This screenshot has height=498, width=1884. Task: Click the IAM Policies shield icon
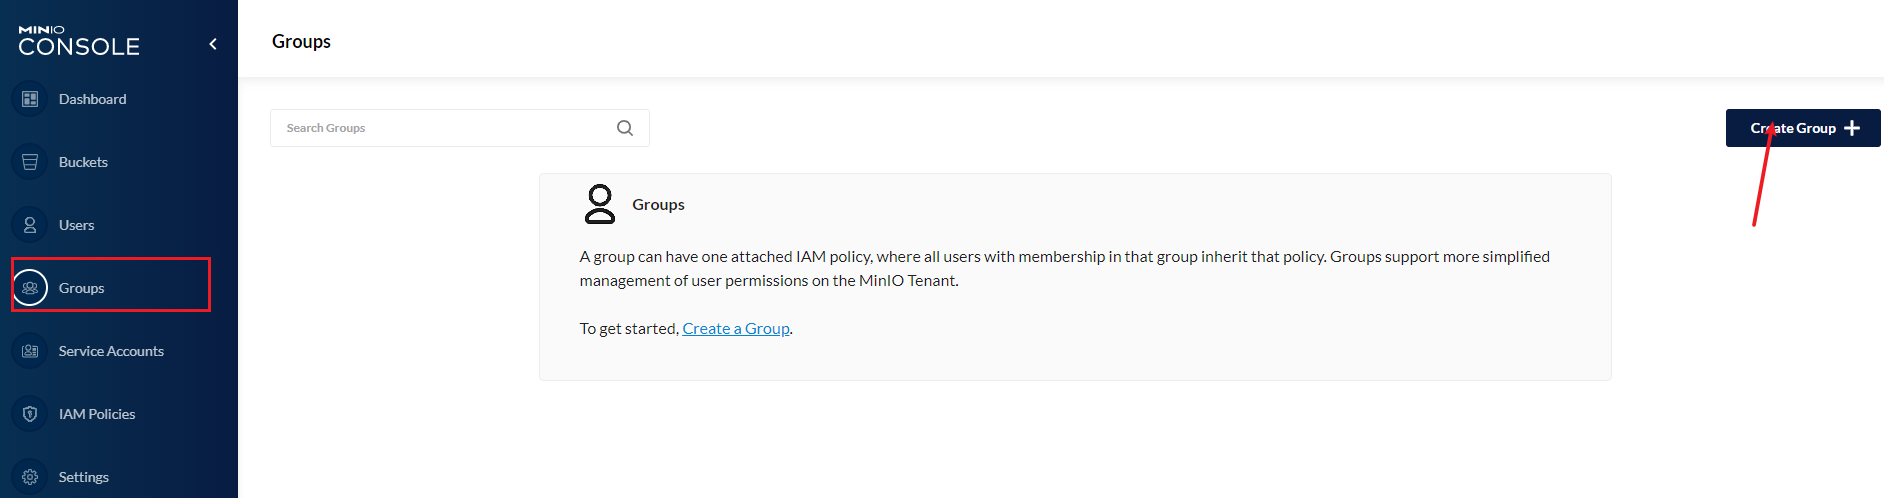pyautogui.click(x=30, y=414)
